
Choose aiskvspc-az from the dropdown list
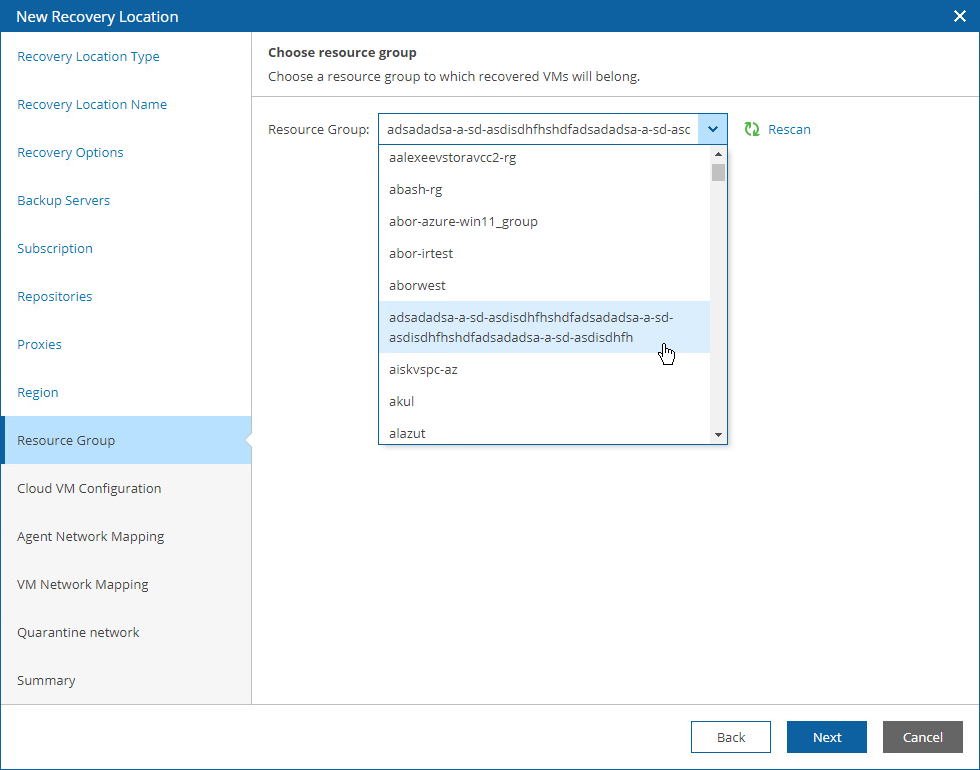(423, 370)
